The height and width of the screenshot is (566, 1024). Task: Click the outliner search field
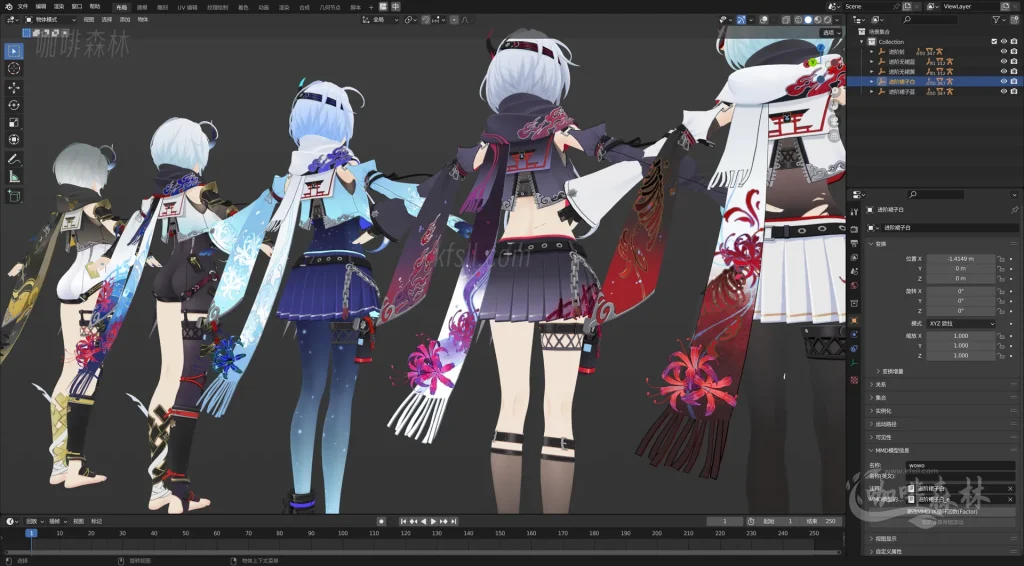pos(931,20)
